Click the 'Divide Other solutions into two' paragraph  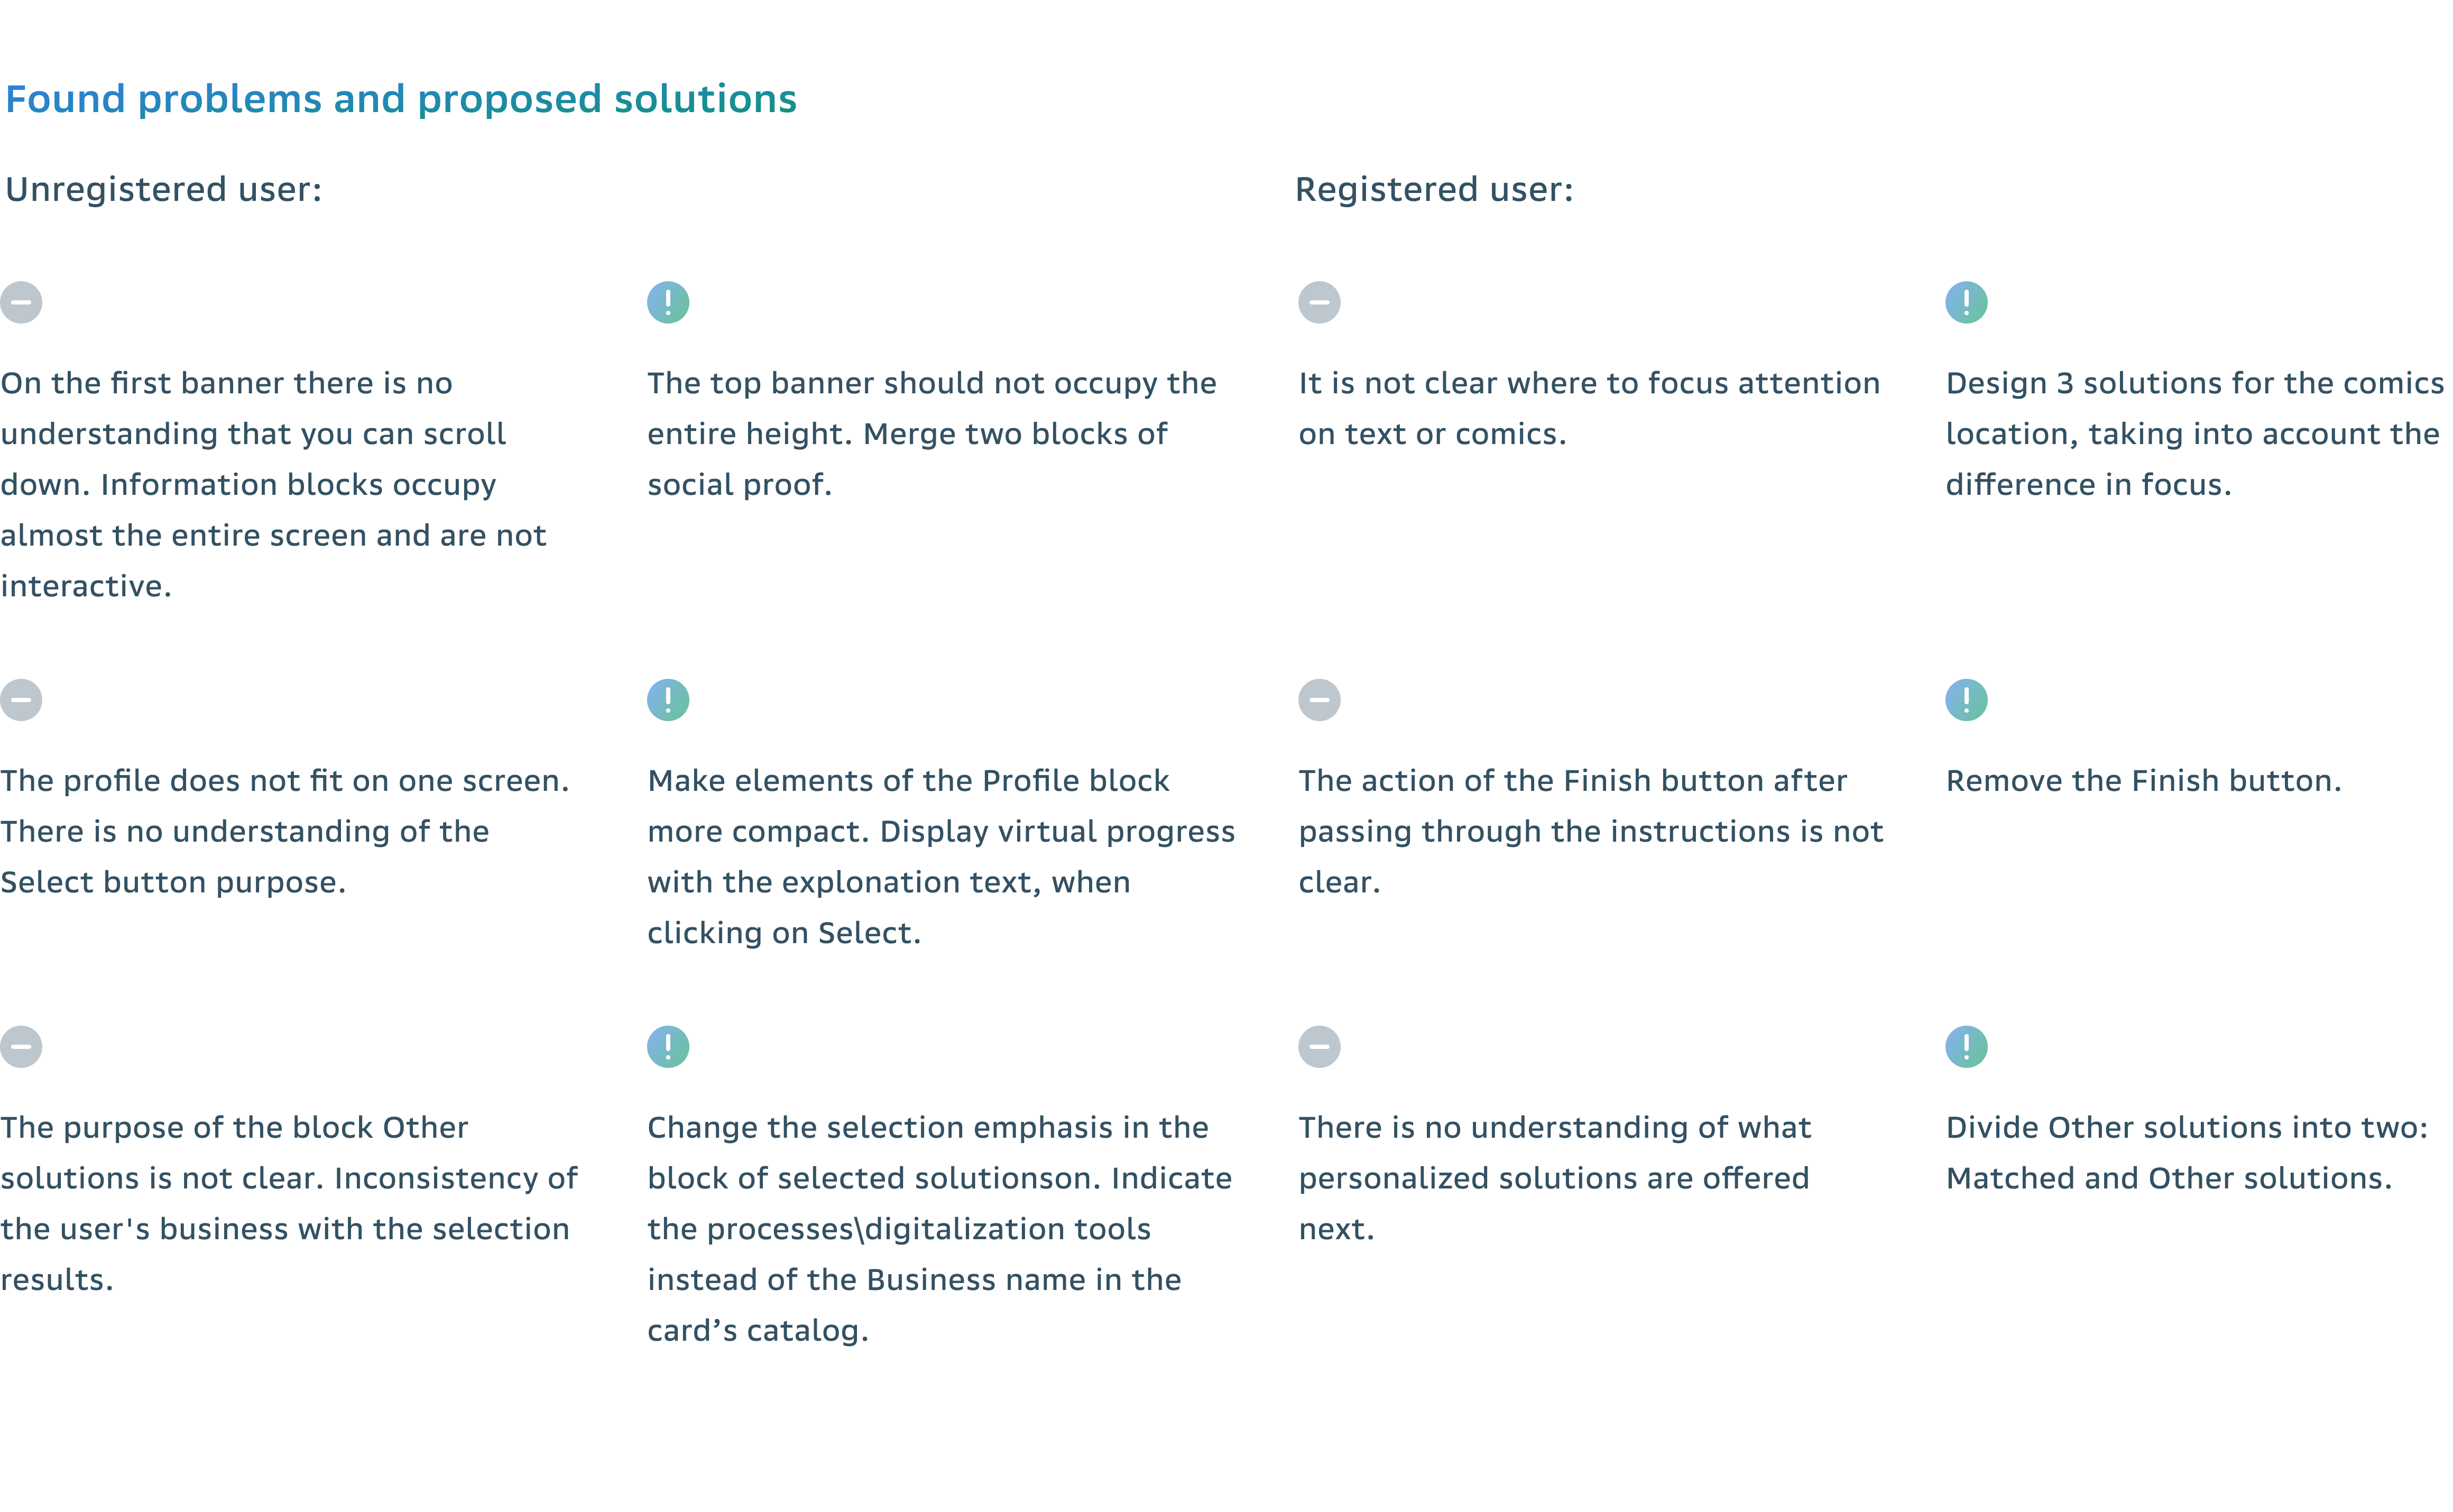2186,1153
